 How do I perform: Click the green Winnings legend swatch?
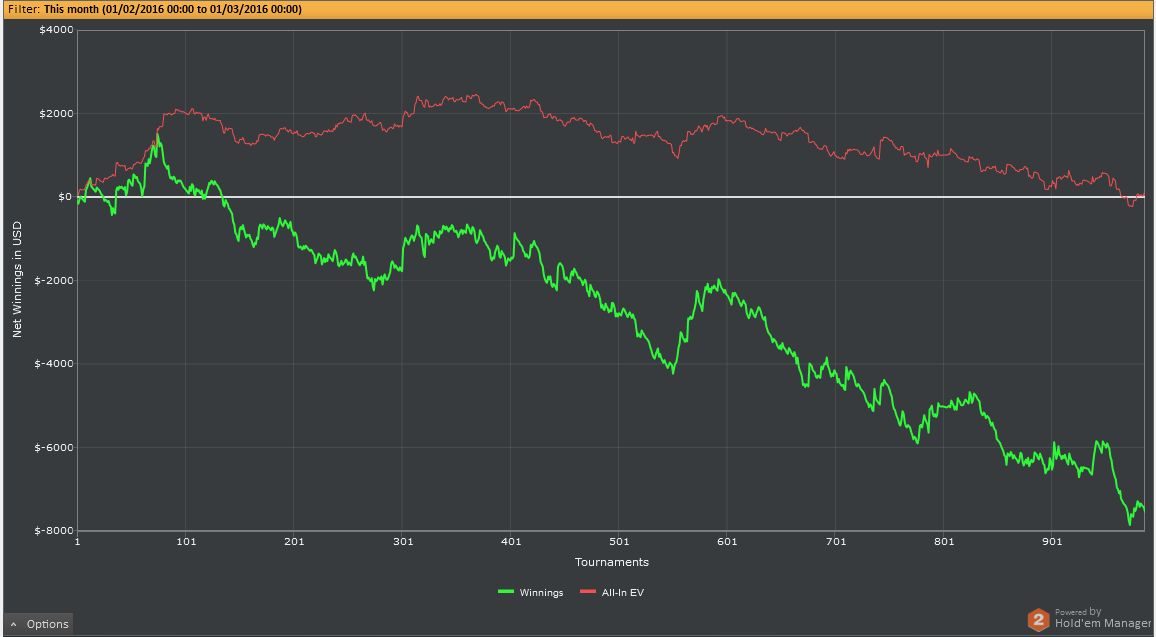click(x=506, y=592)
